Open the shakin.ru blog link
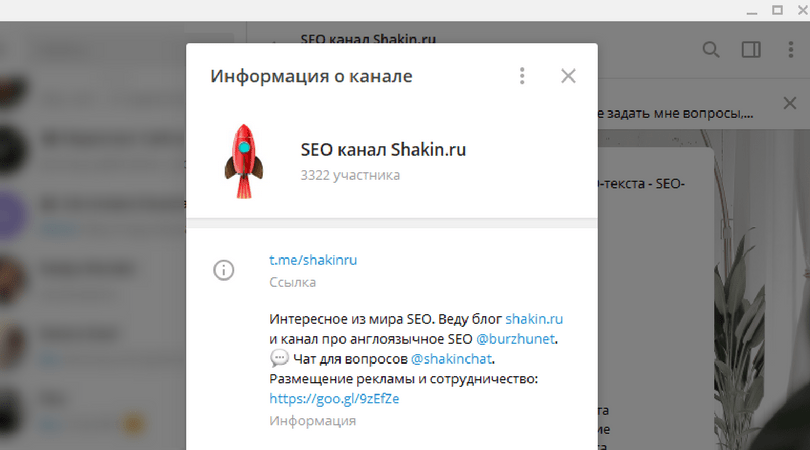Image resolution: width=810 pixels, height=450 pixels. click(x=534, y=319)
